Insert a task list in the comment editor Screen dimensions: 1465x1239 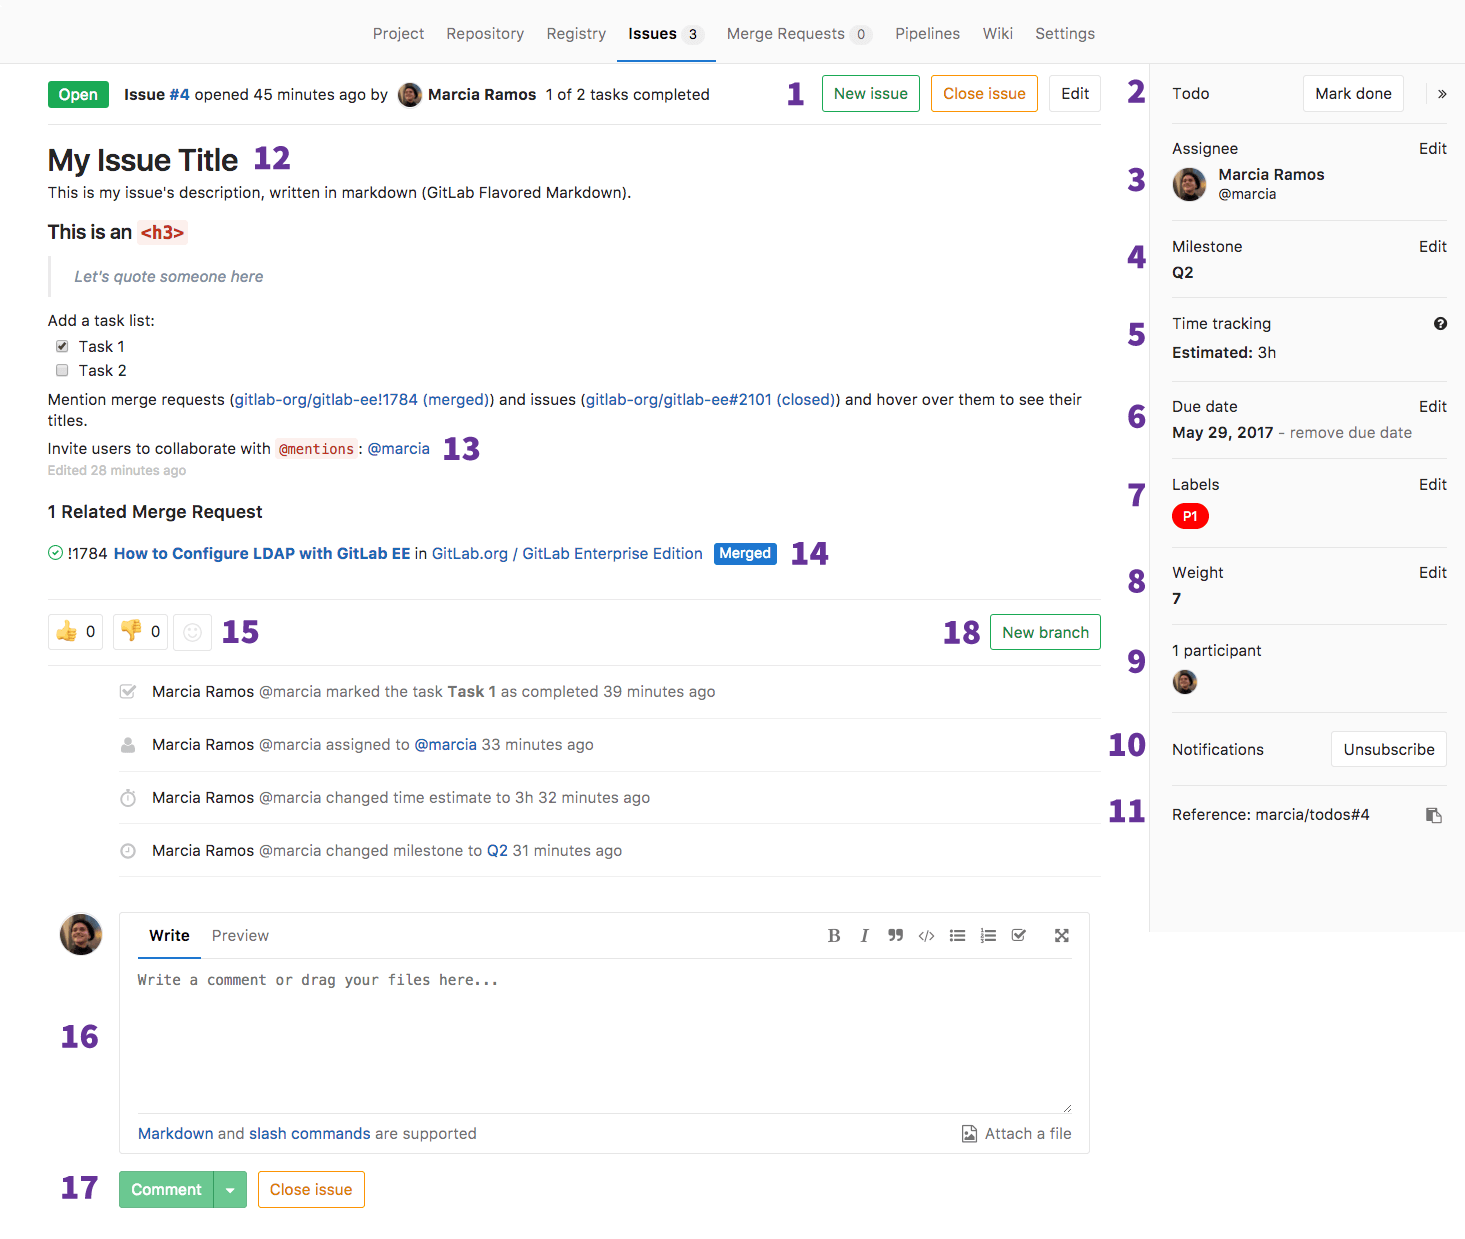click(1019, 935)
